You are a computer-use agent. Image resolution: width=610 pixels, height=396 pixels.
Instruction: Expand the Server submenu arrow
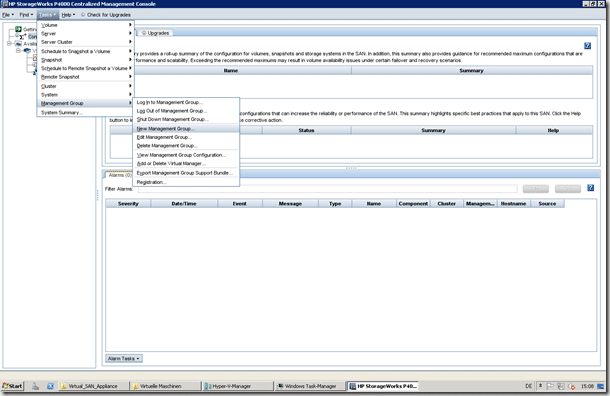tap(130, 33)
